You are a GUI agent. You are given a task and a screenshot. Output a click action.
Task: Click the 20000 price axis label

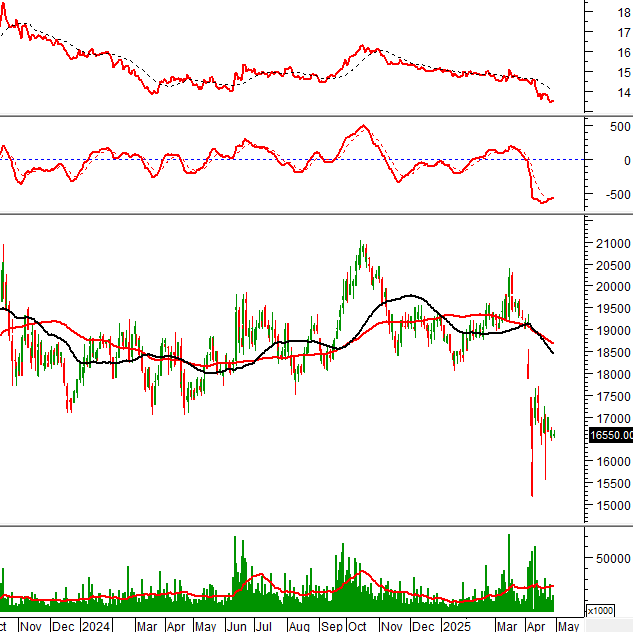coord(613,287)
